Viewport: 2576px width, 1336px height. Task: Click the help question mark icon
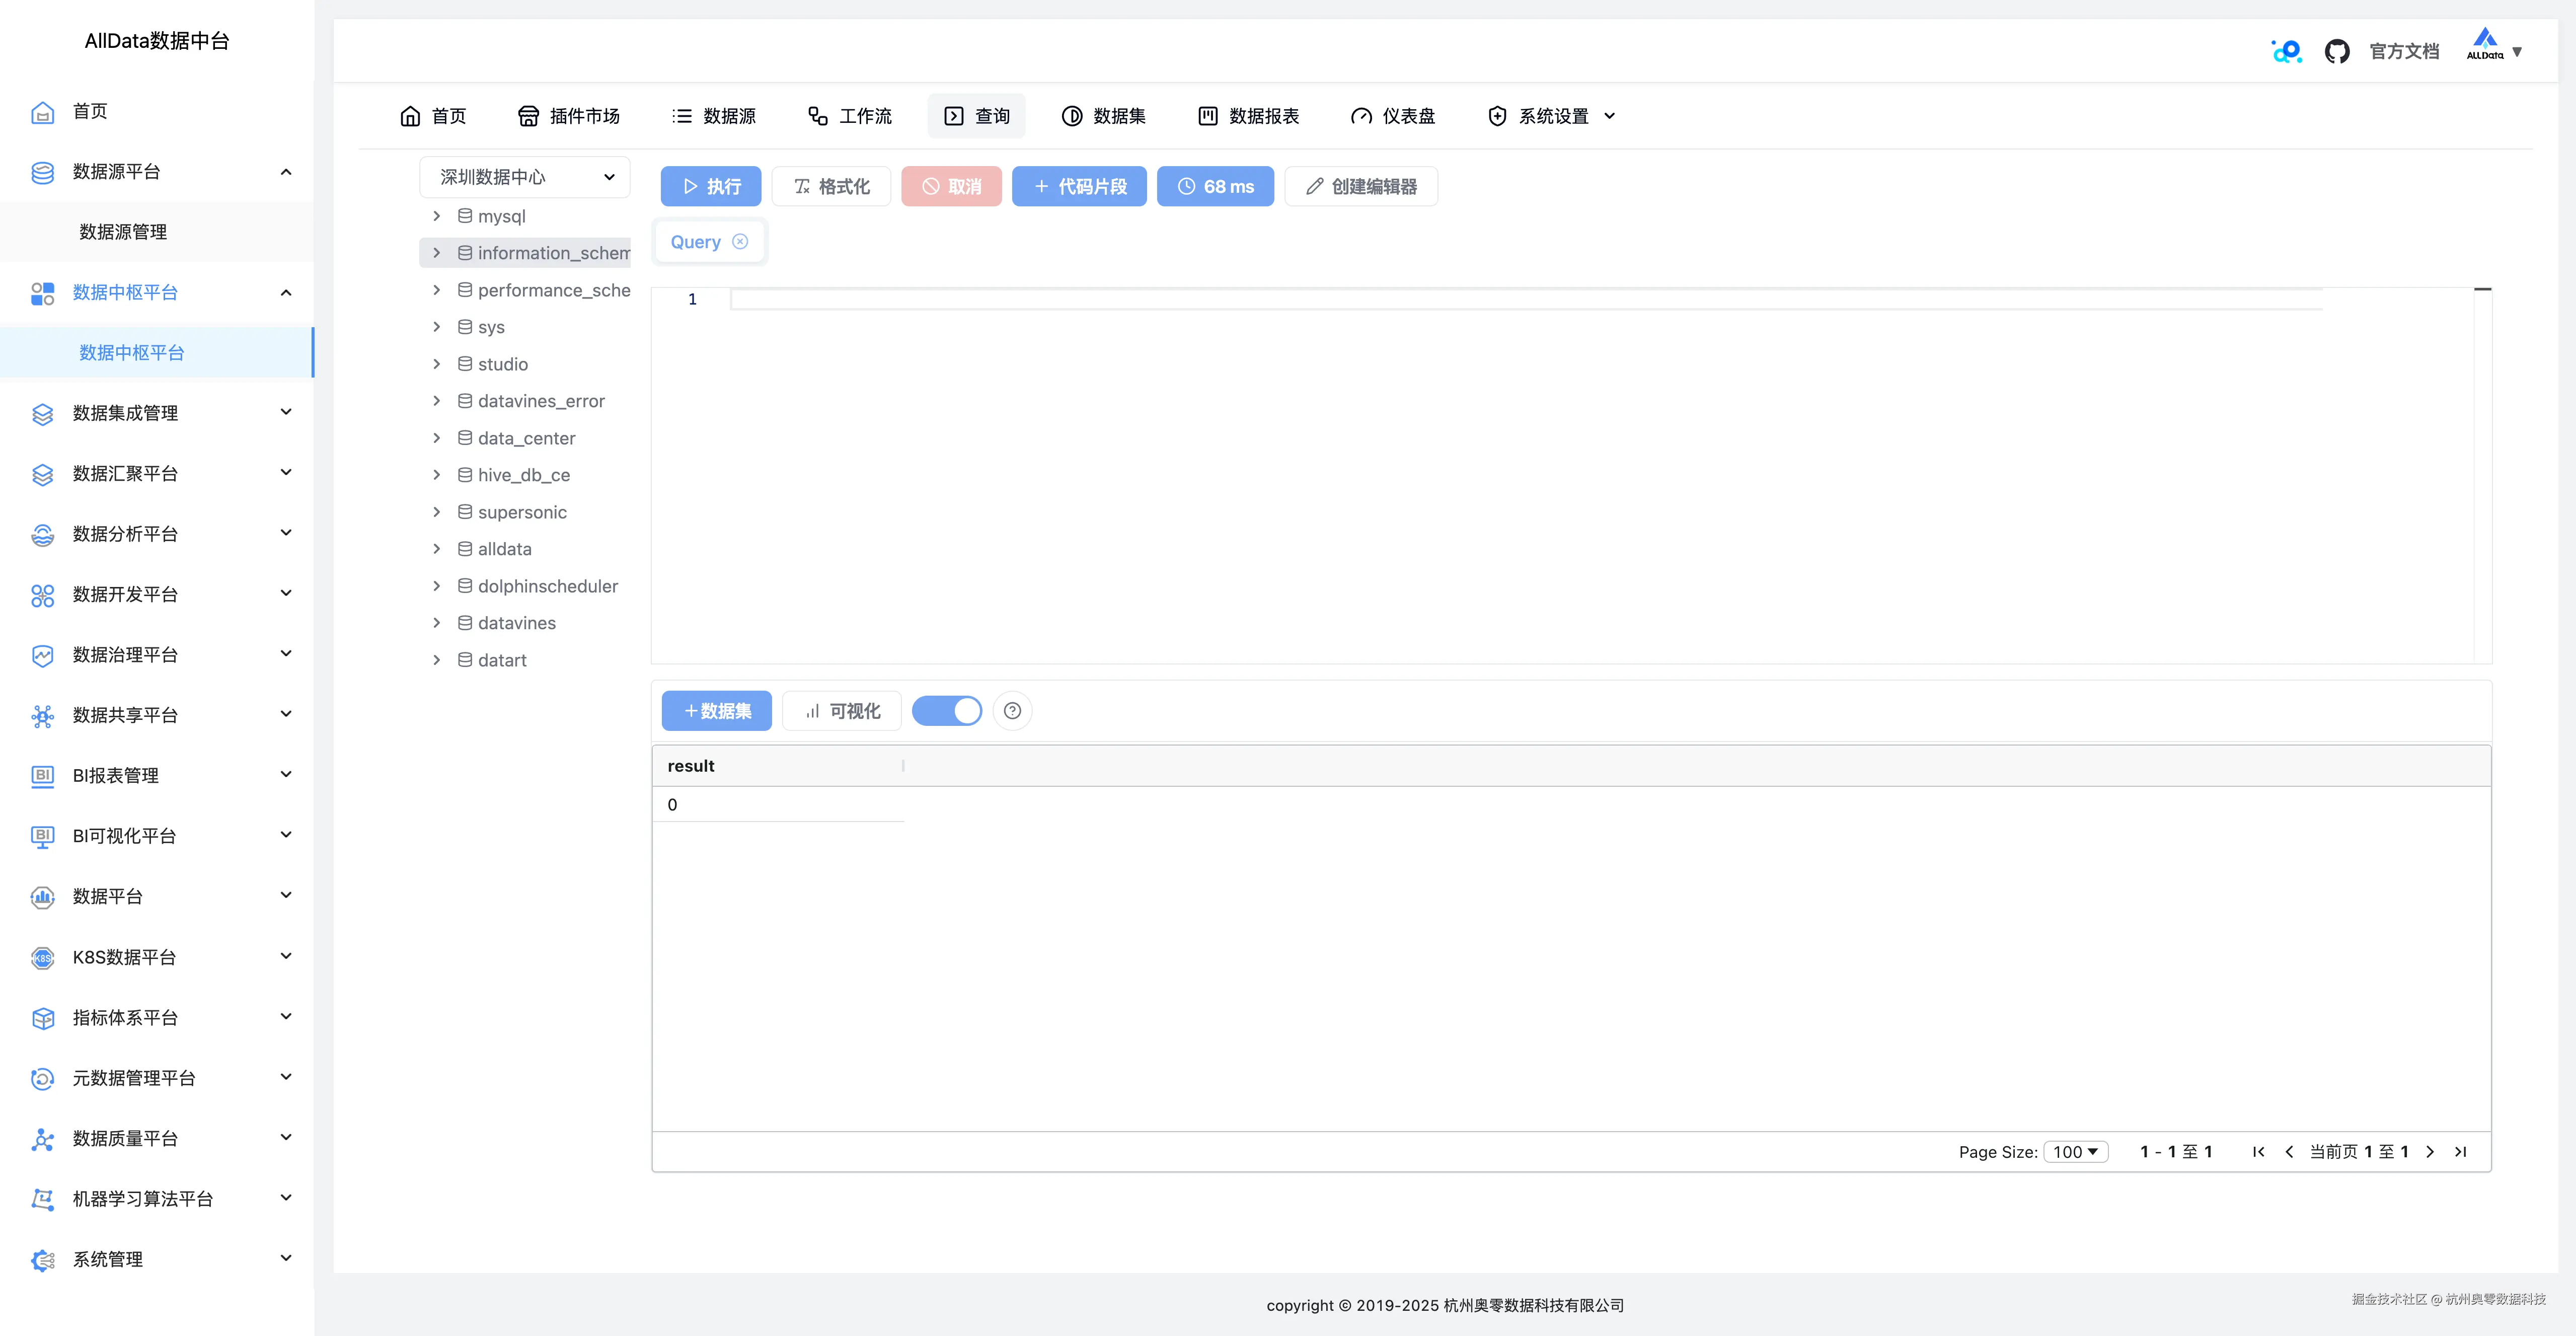[1012, 711]
